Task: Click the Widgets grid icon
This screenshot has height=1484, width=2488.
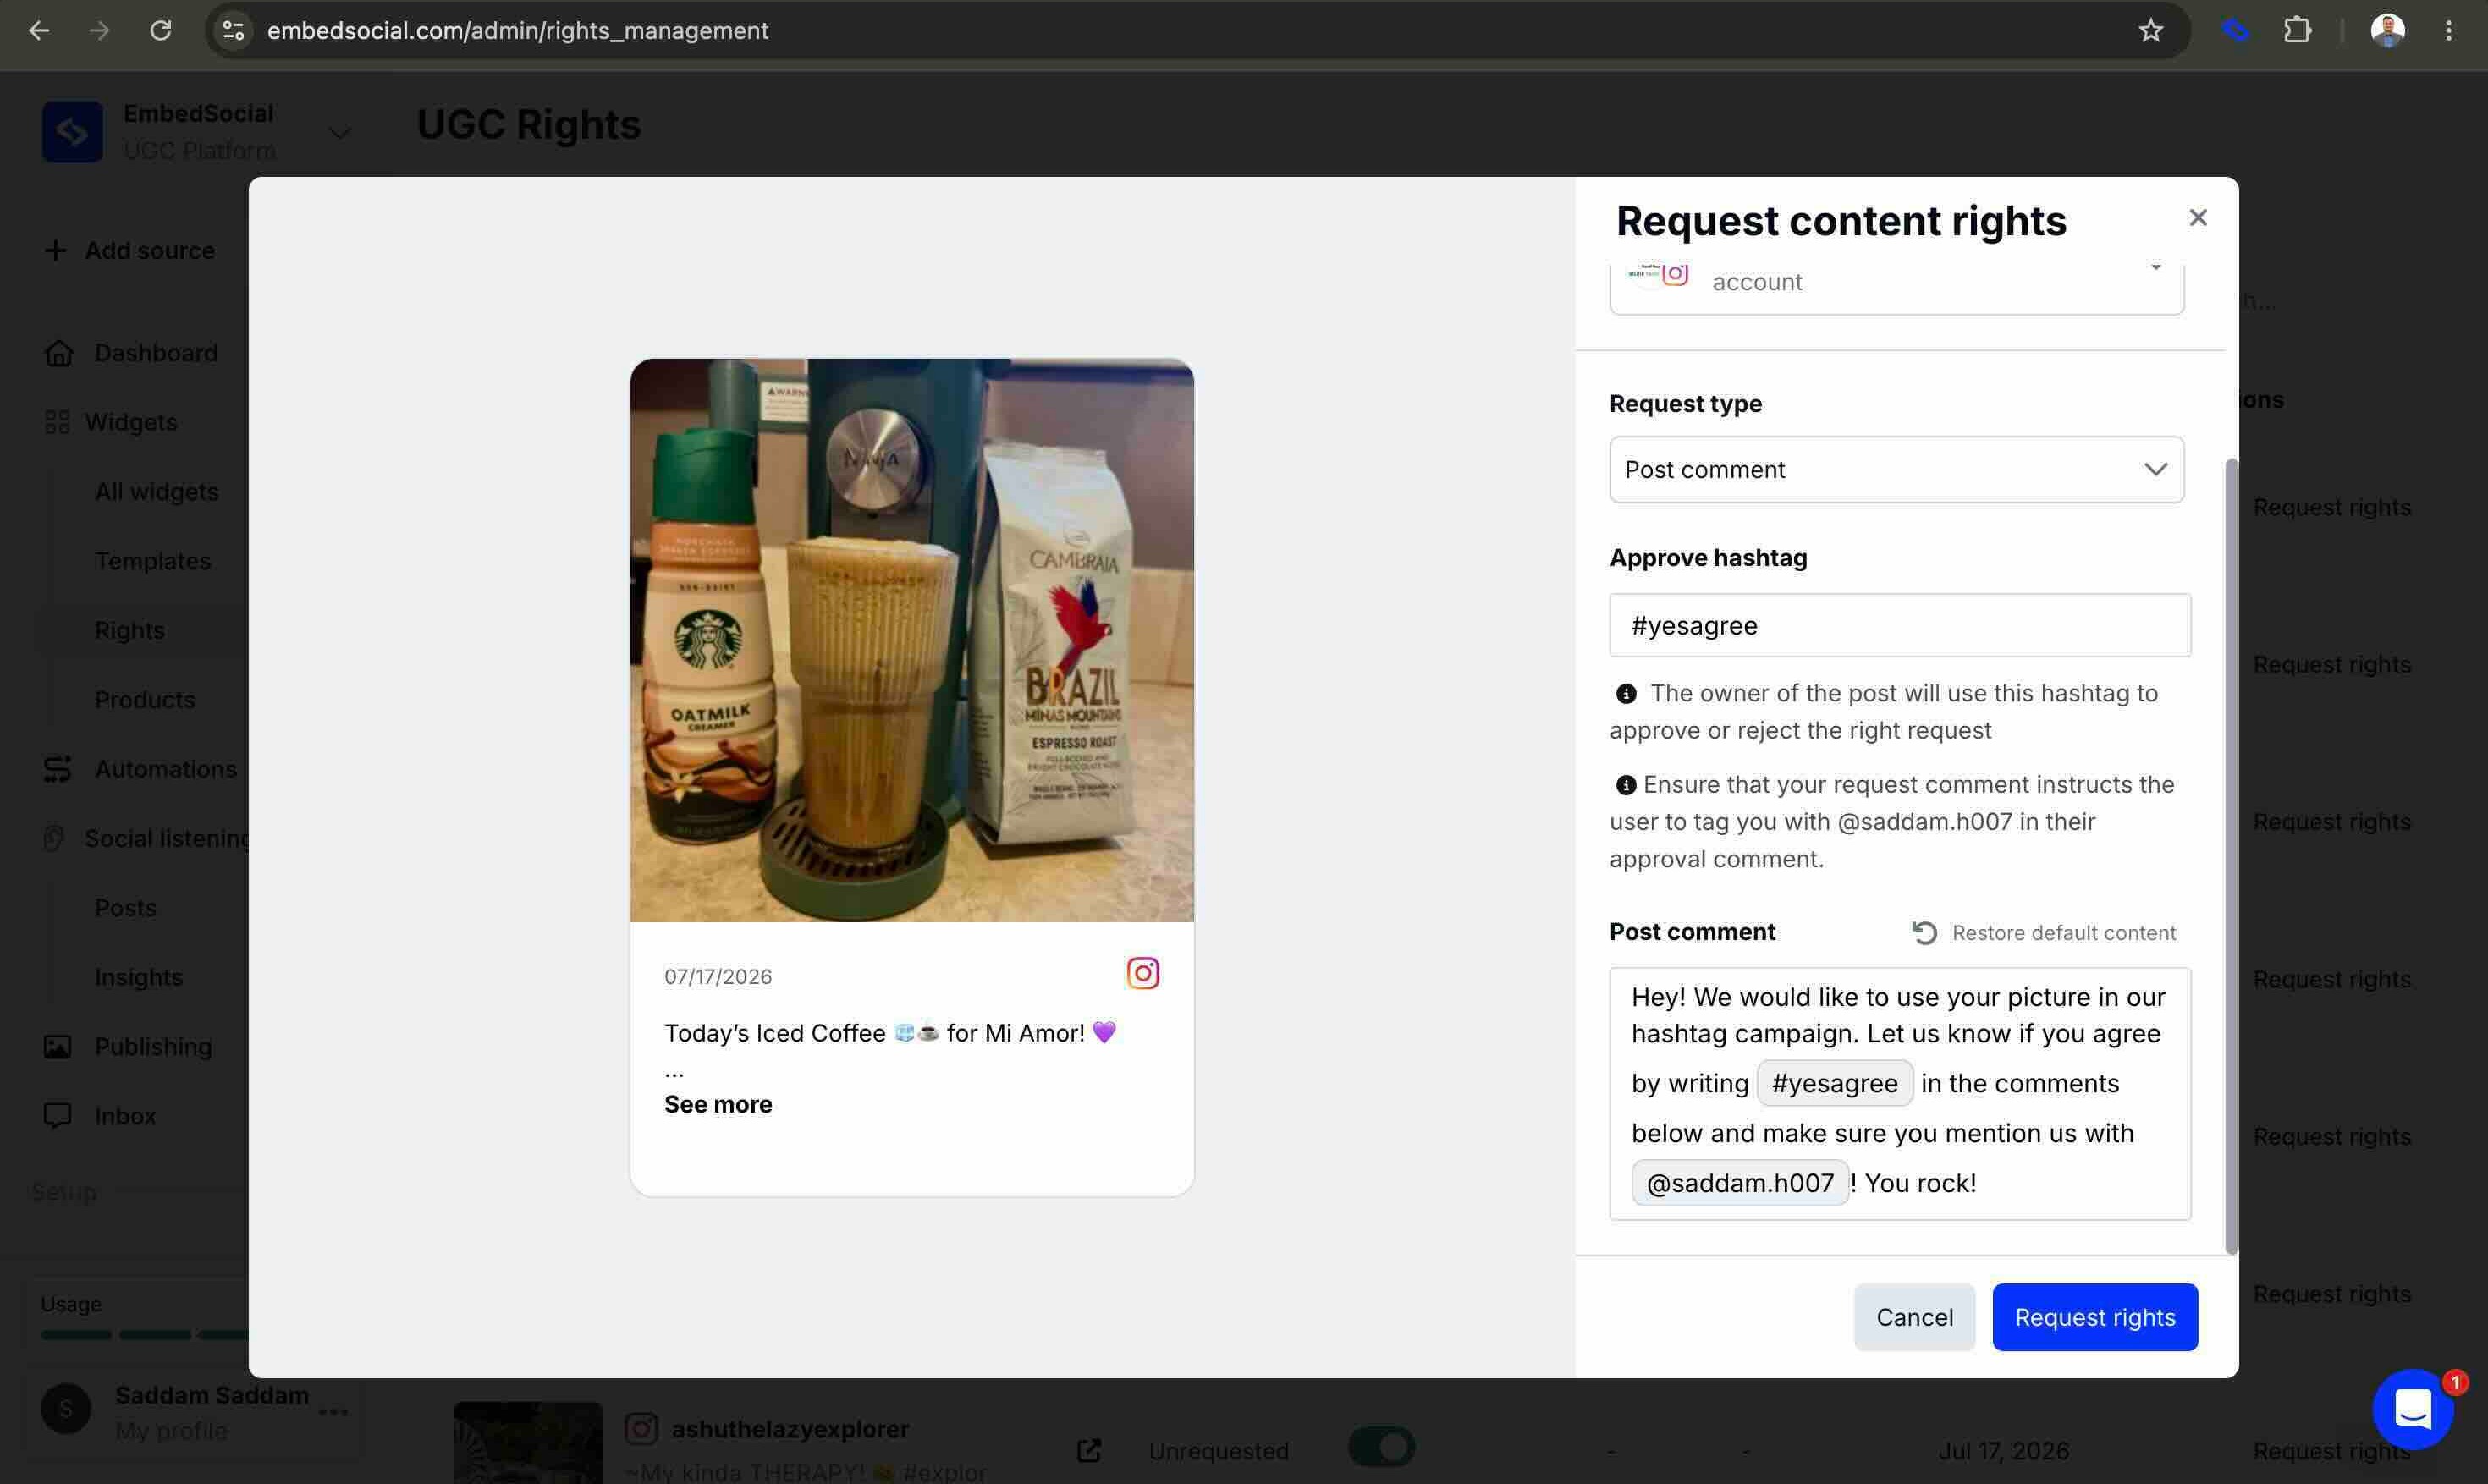Action: click(57, 422)
